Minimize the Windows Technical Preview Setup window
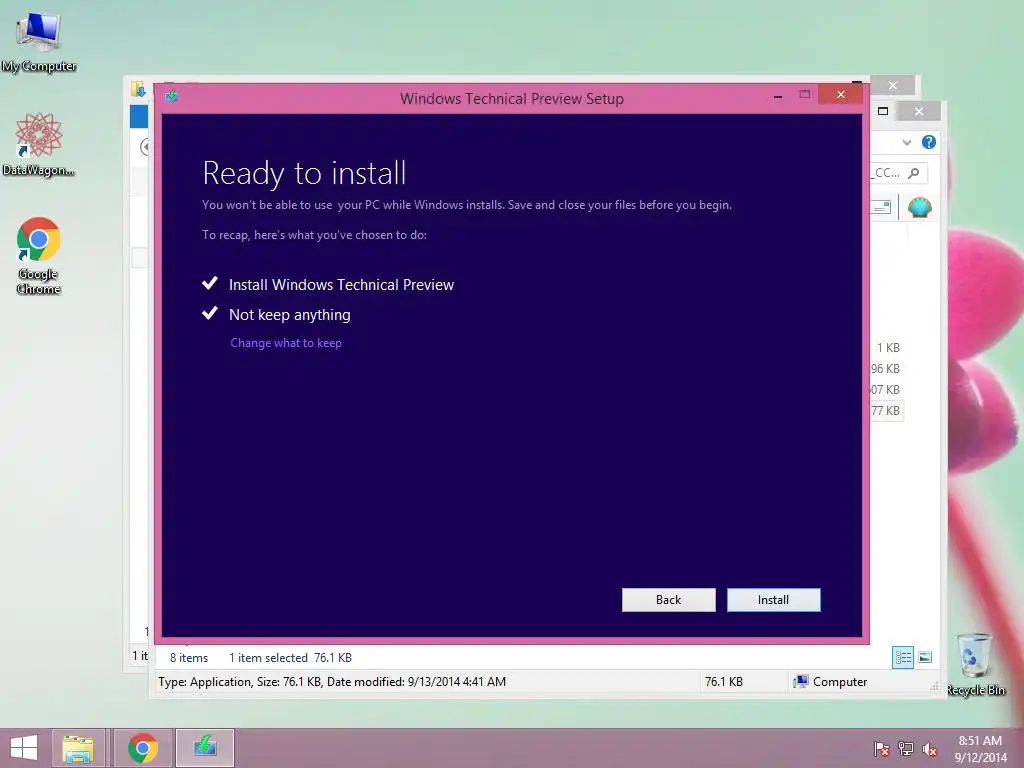The height and width of the screenshot is (768, 1024). (778, 96)
